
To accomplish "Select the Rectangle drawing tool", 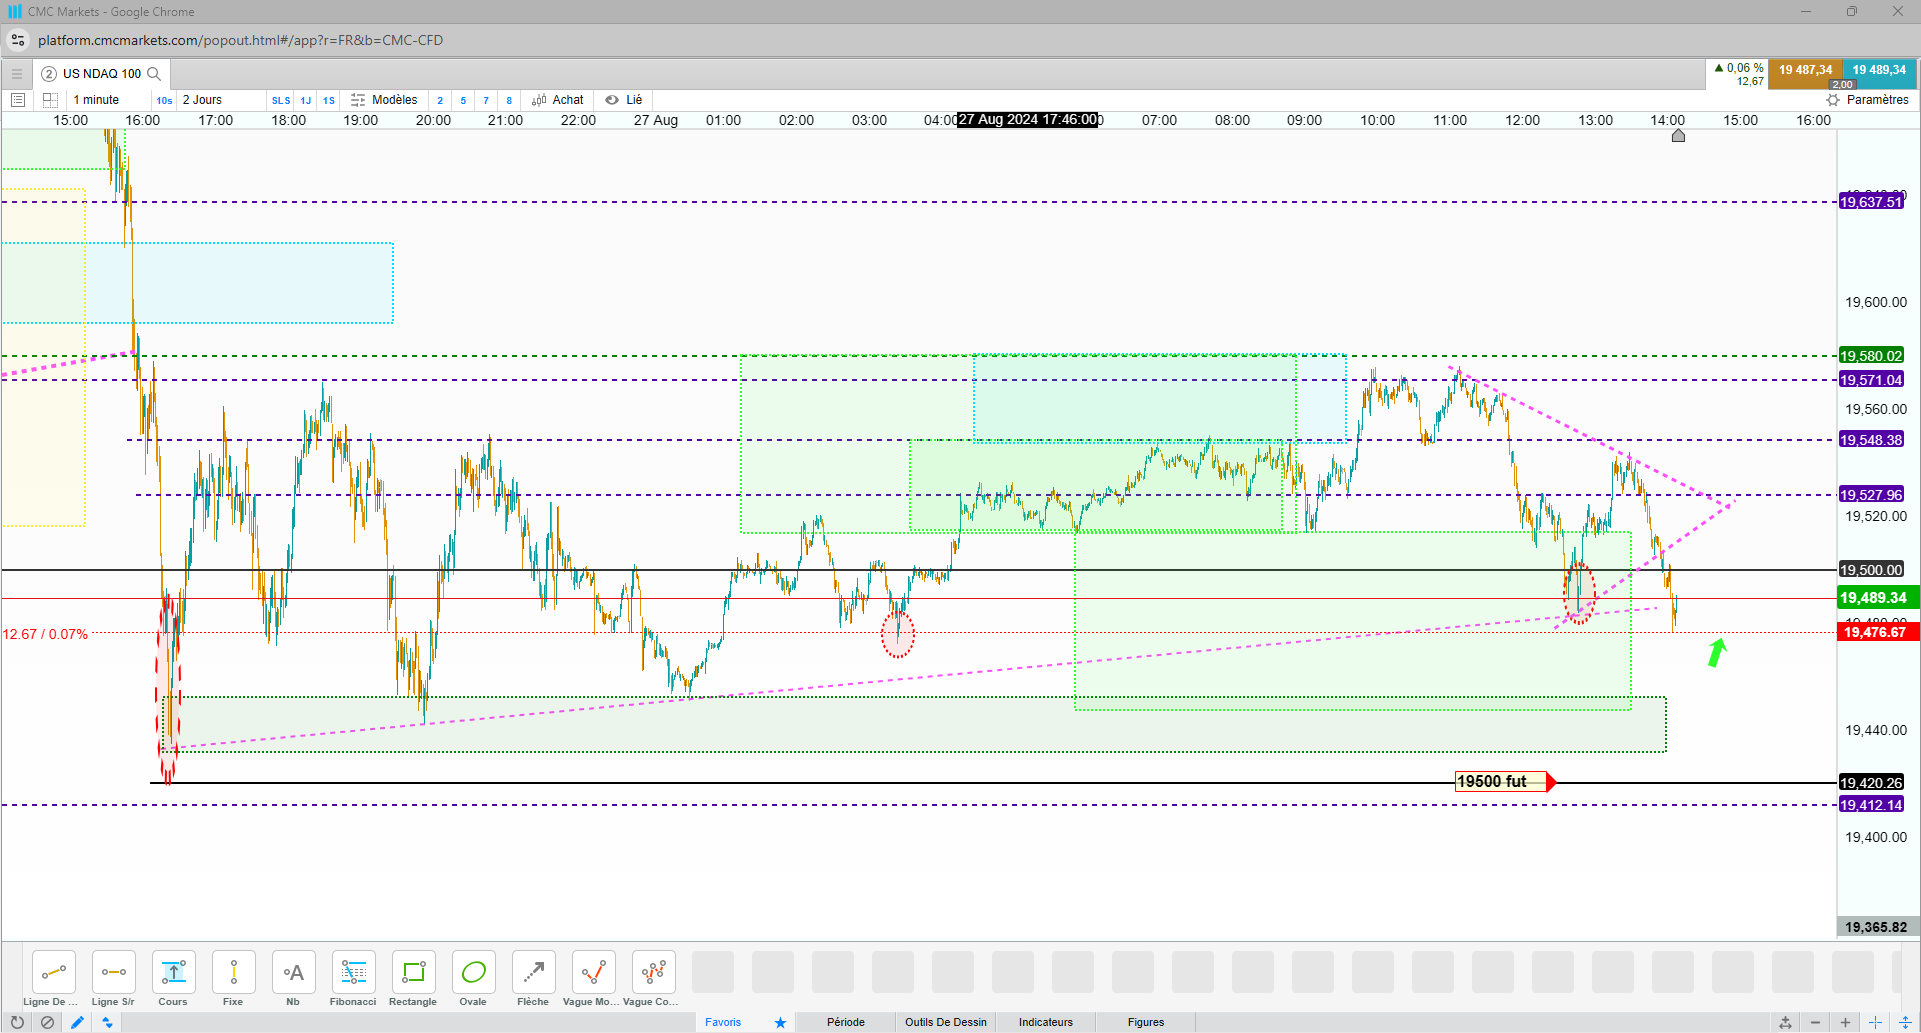I will (x=413, y=979).
